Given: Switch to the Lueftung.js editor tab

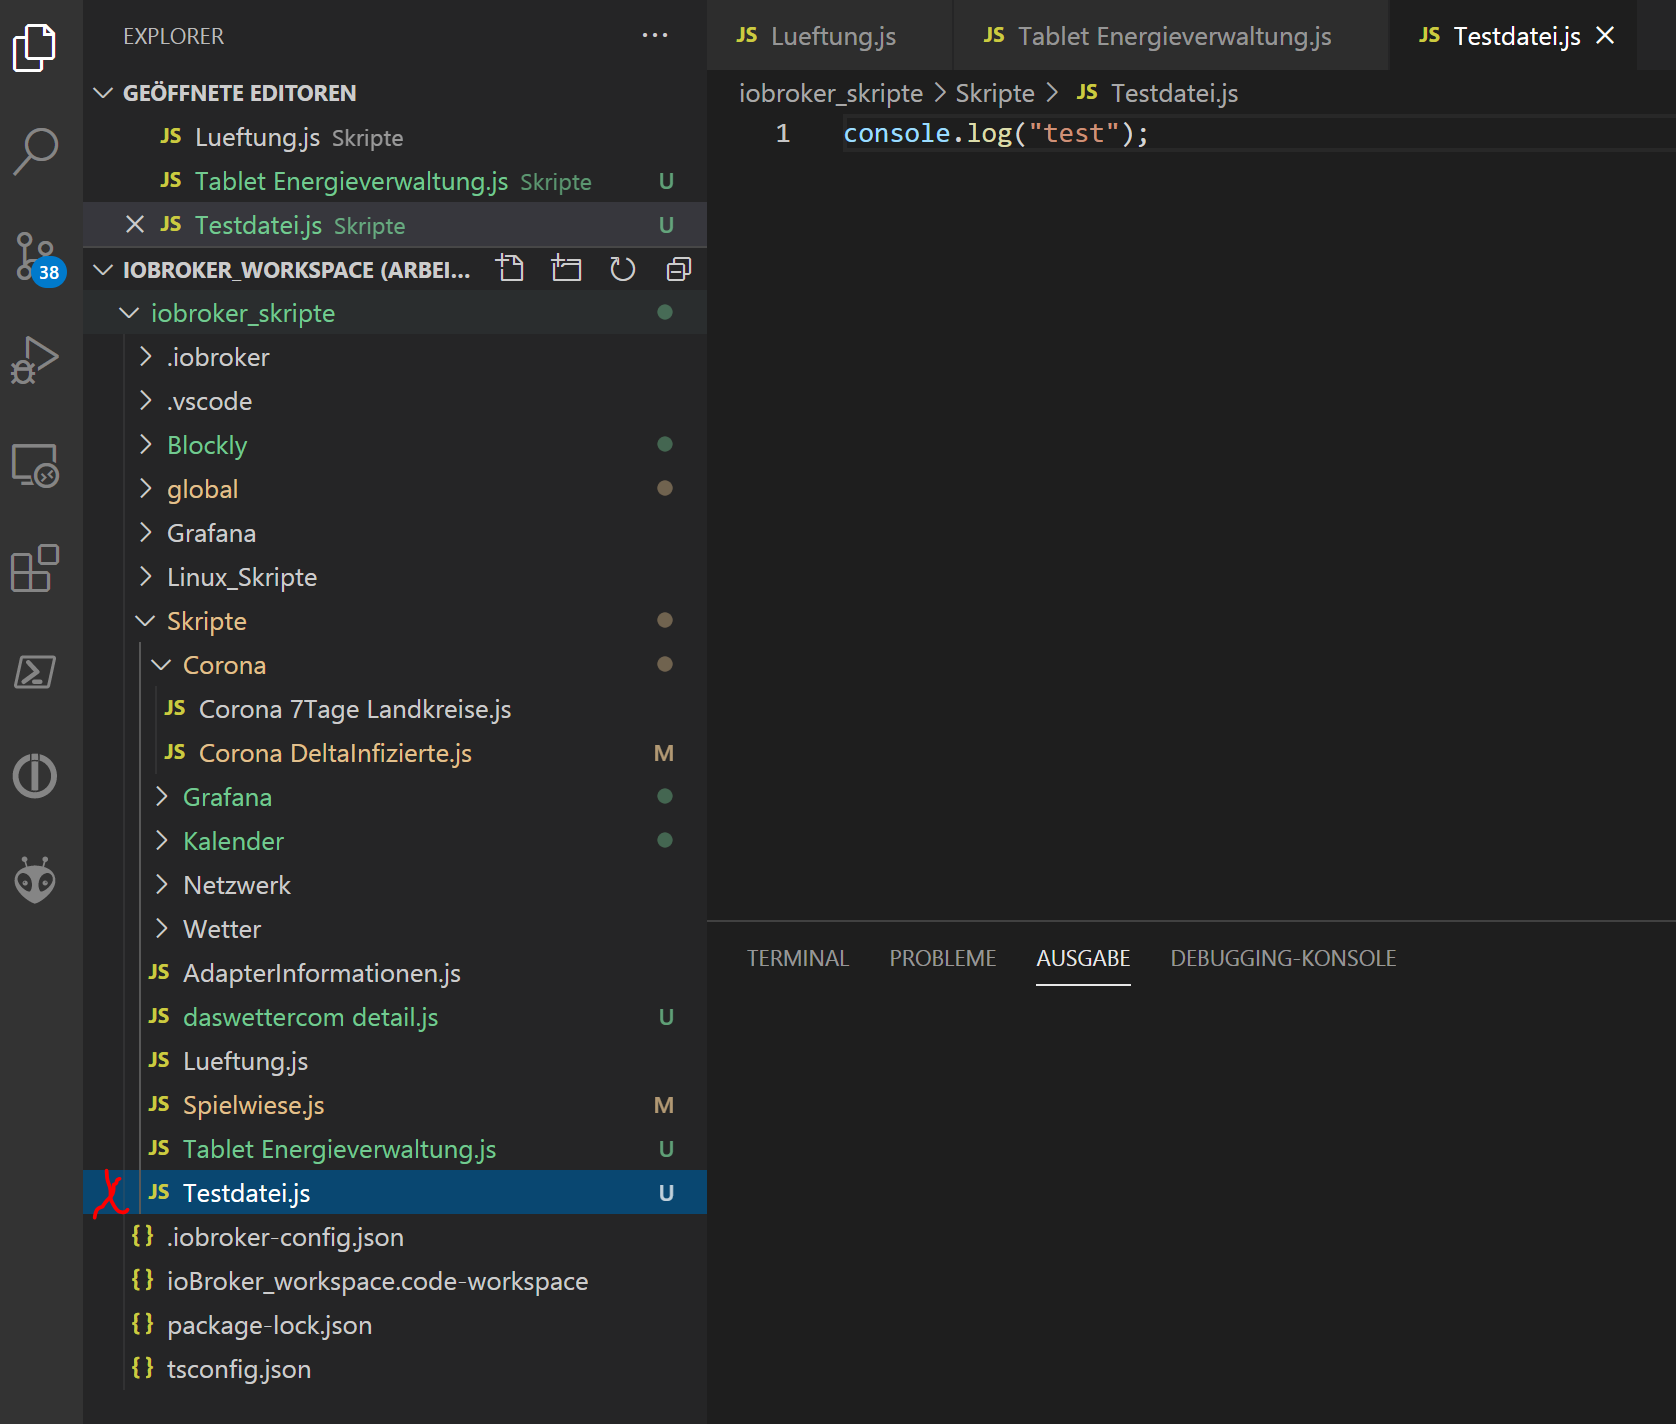Looking at the screenshot, I should (829, 35).
